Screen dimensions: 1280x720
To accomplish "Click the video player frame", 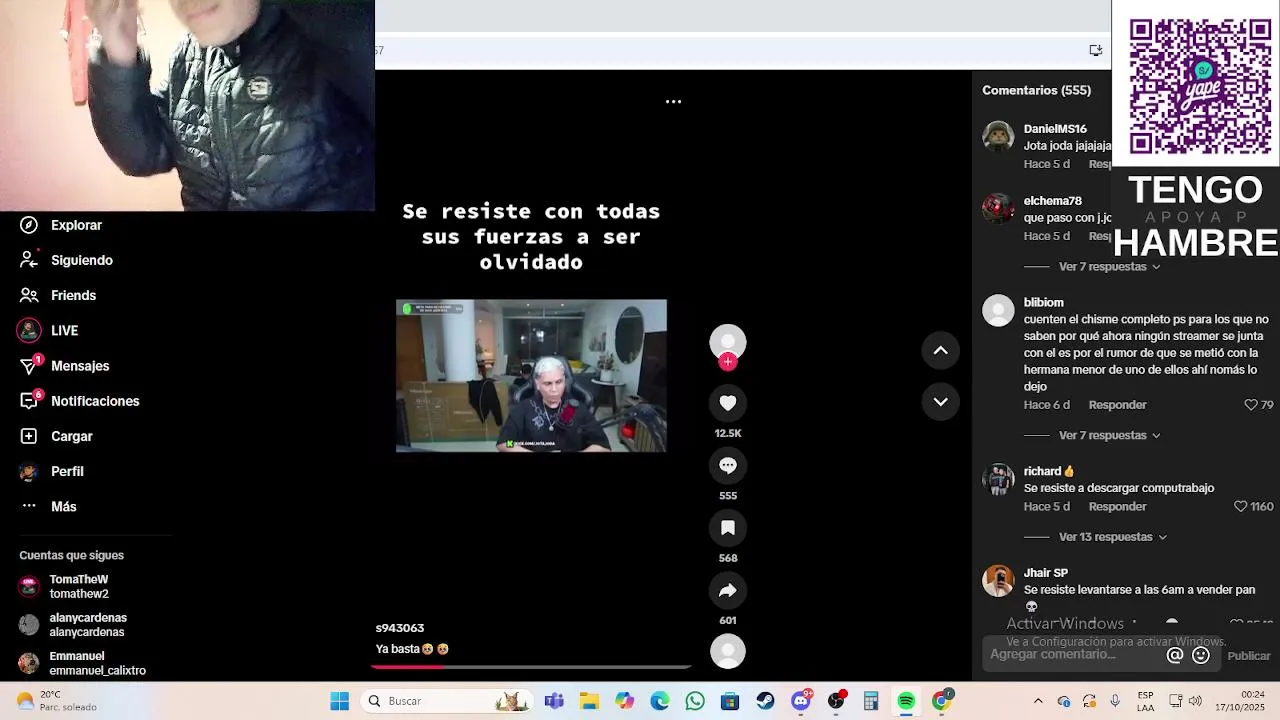I will pyautogui.click(x=531, y=376).
